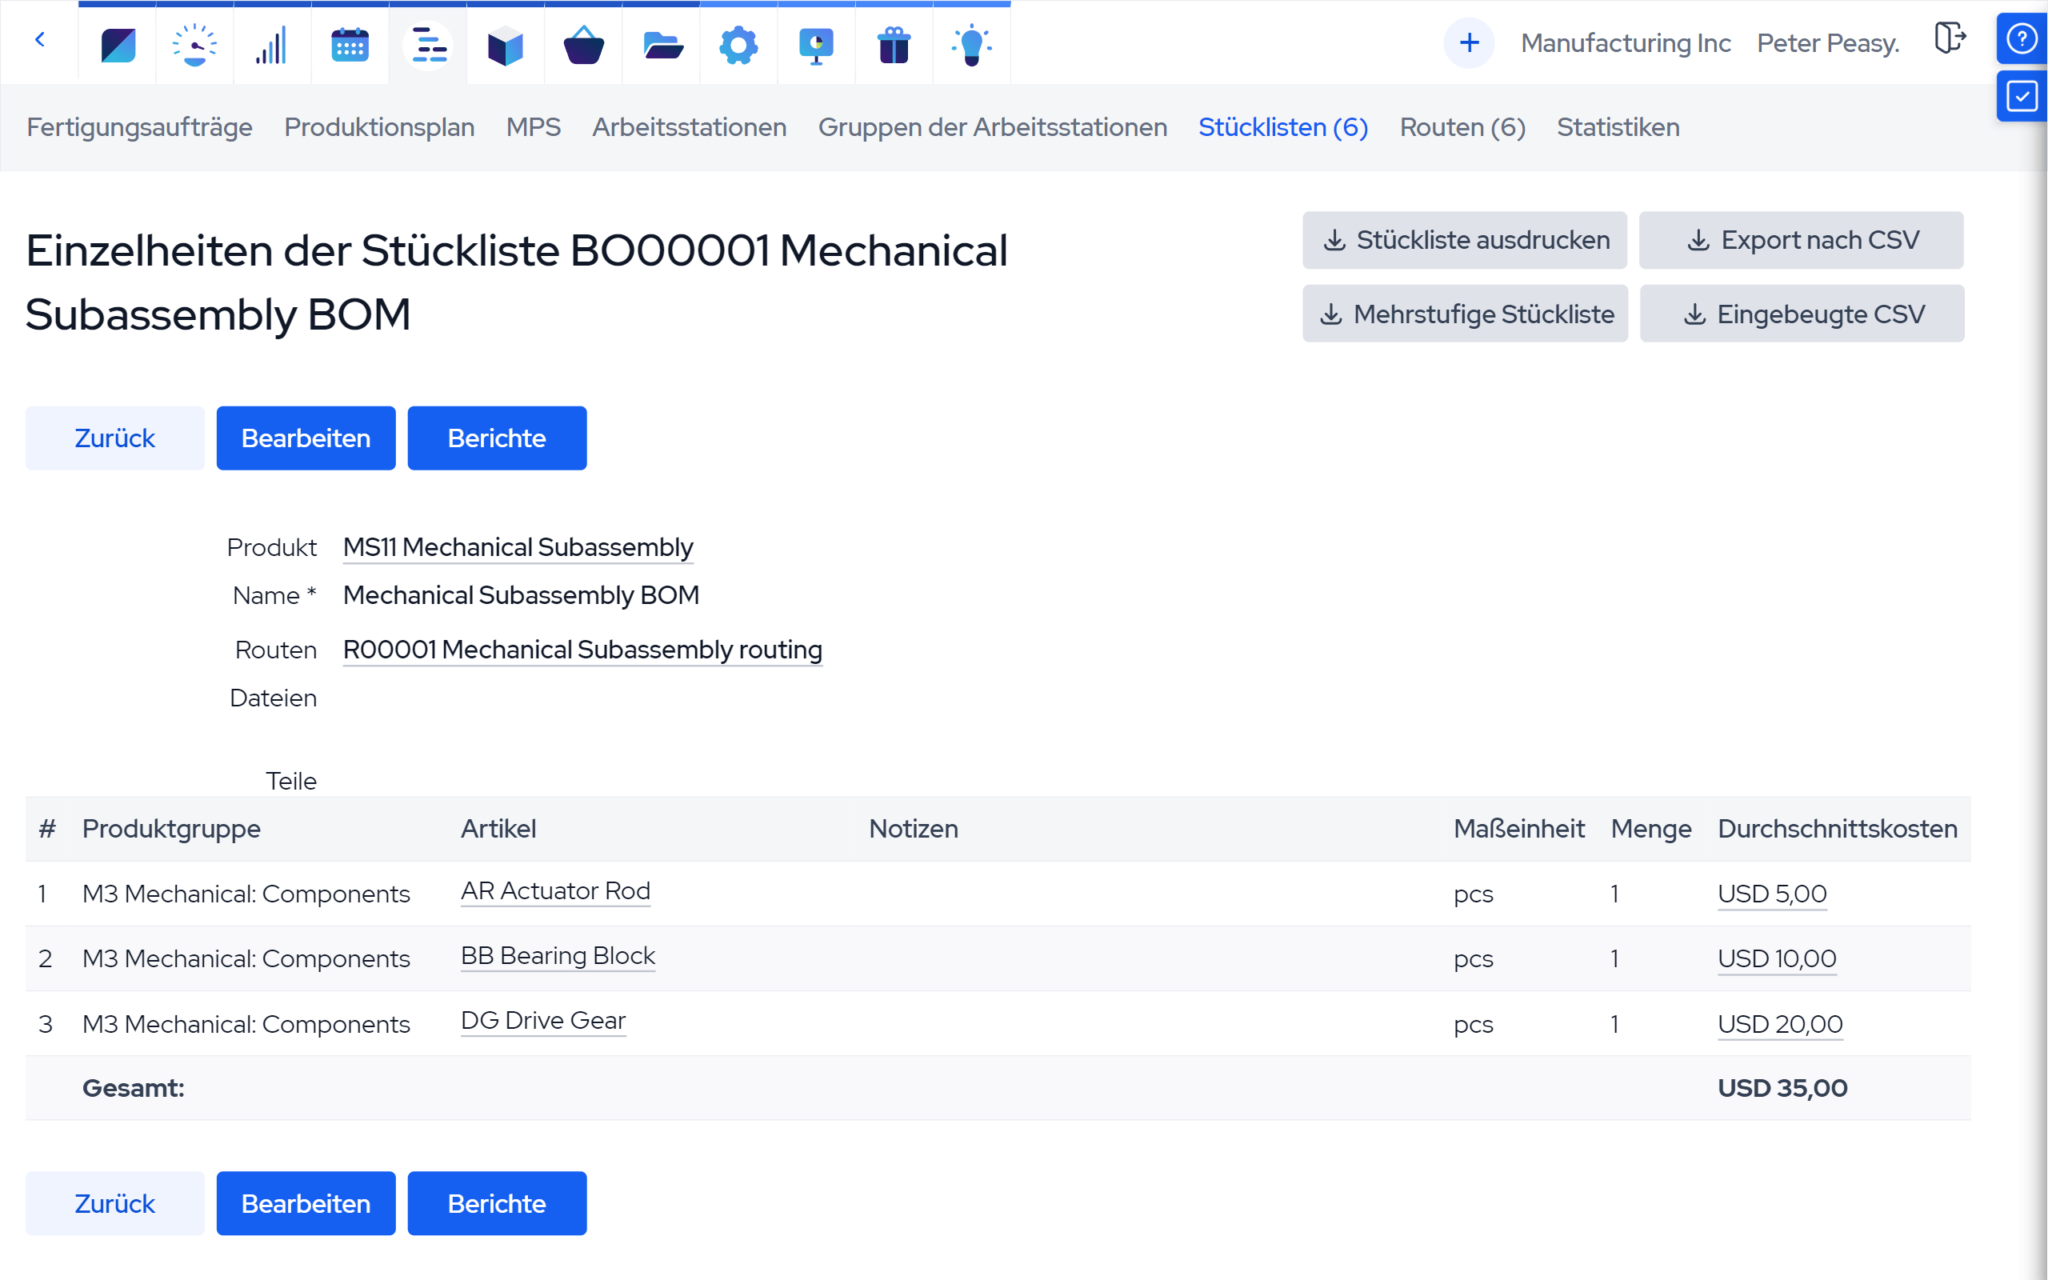This screenshot has width=2048, height=1280.
Task: Open the AR Actuator Rod link
Action: click(555, 891)
